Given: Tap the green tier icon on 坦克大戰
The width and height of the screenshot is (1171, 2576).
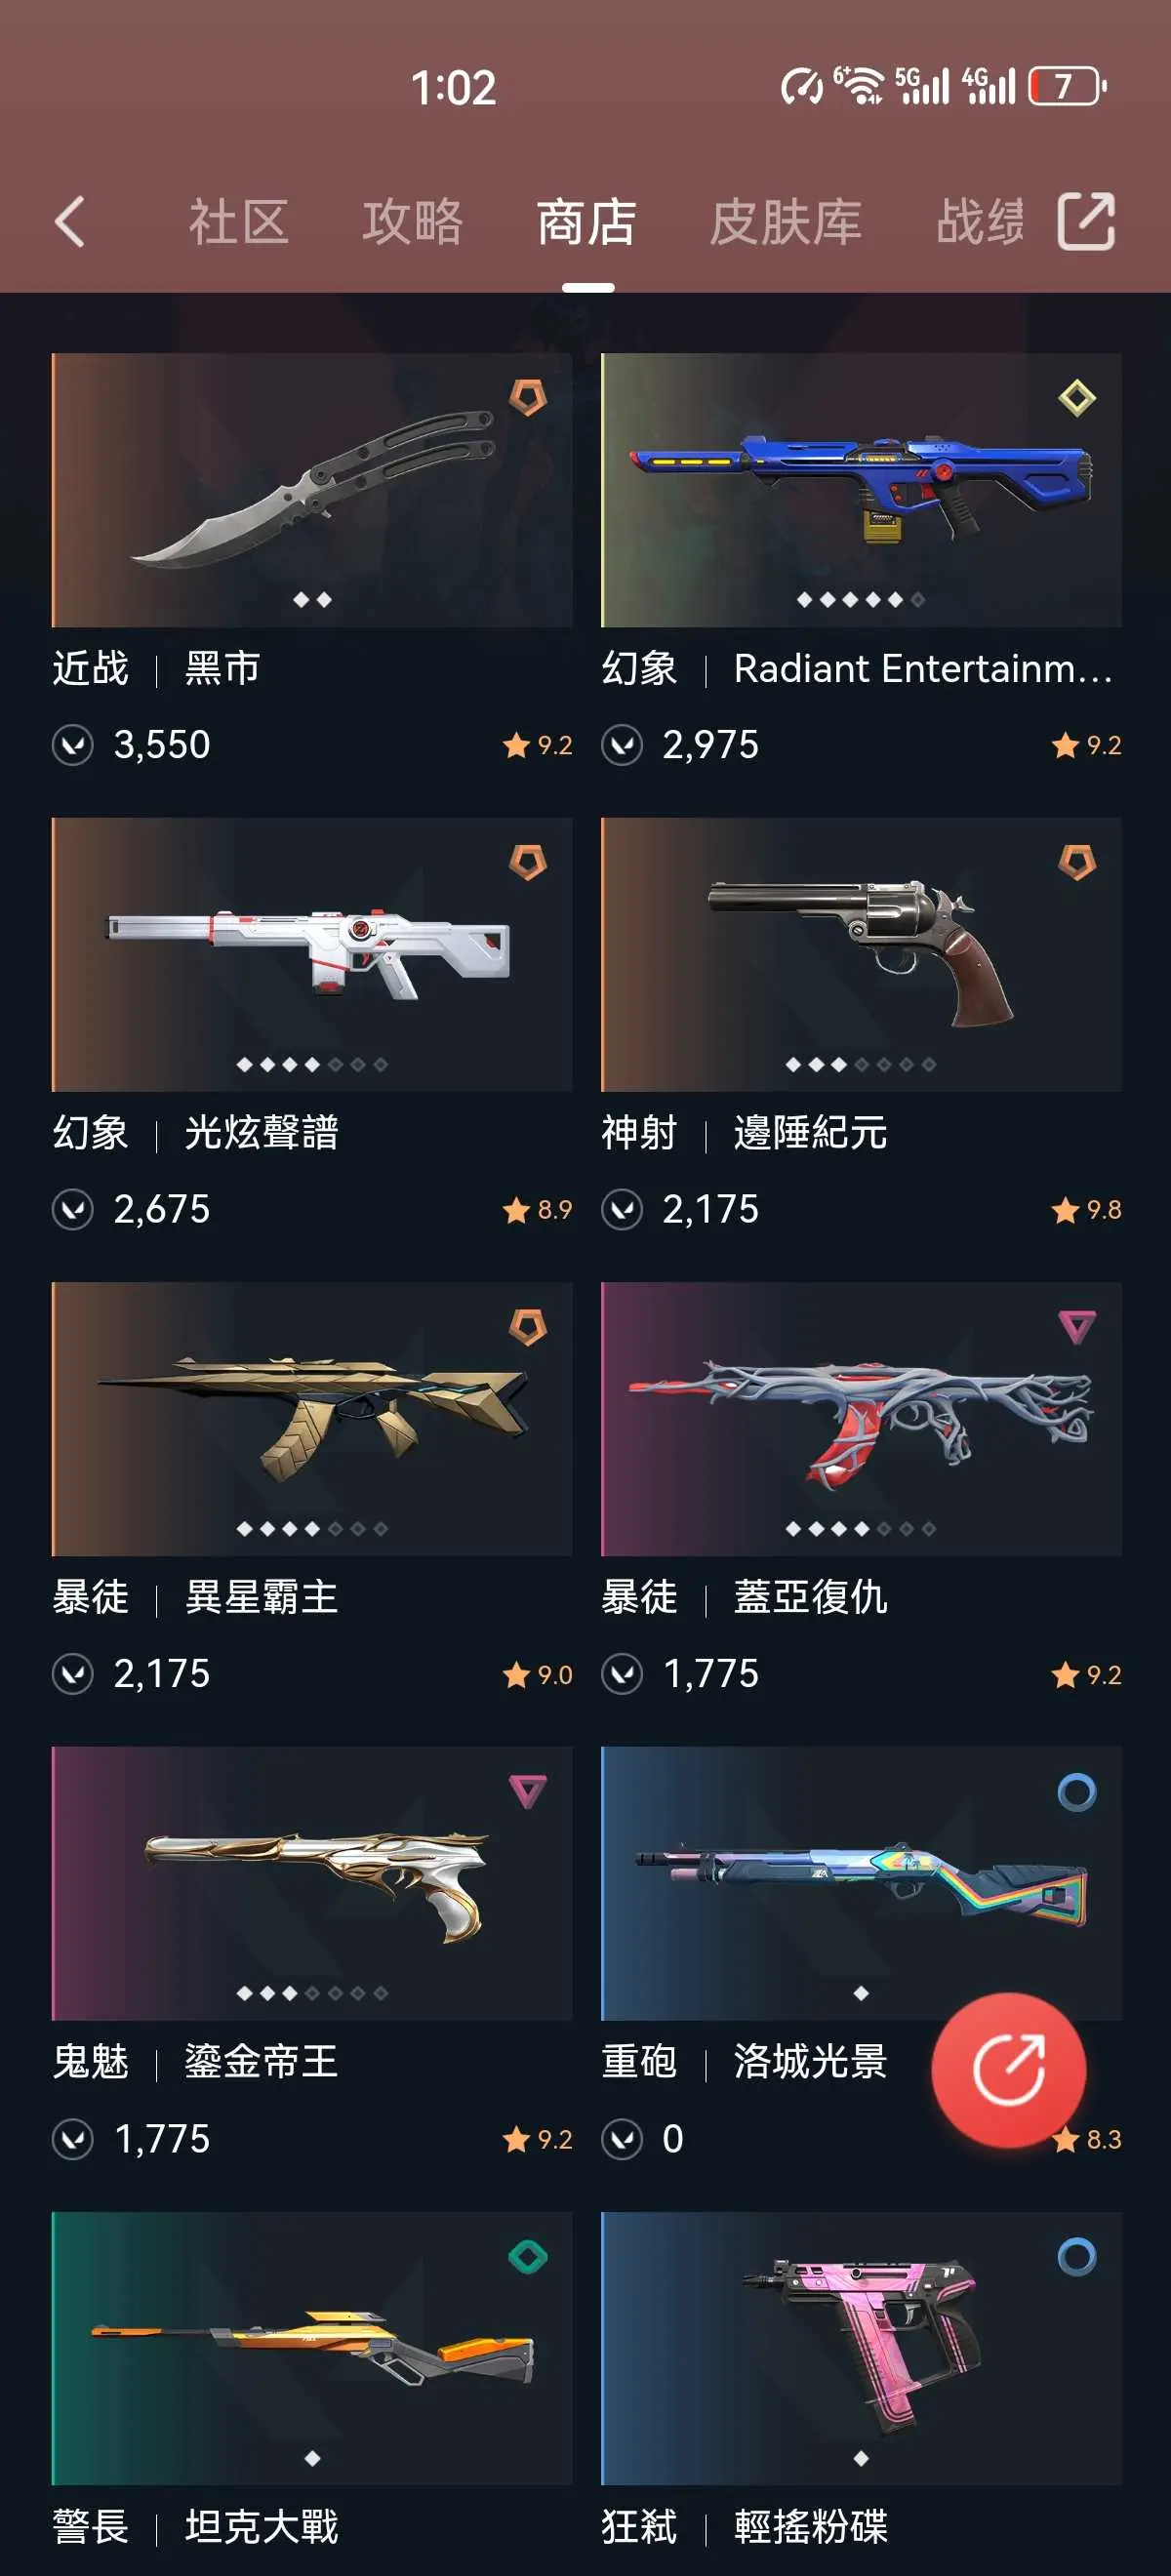Looking at the screenshot, I should (x=528, y=2256).
